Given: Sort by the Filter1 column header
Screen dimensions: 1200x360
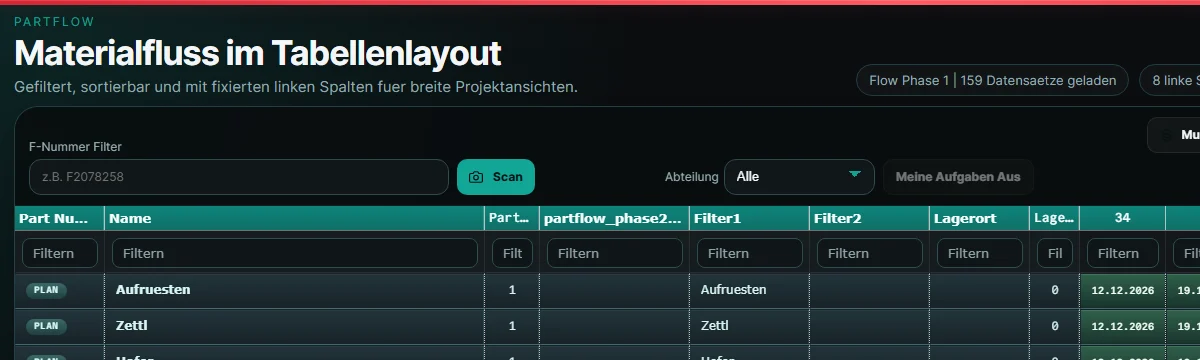Looking at the screenshot, I should point(749,218).
